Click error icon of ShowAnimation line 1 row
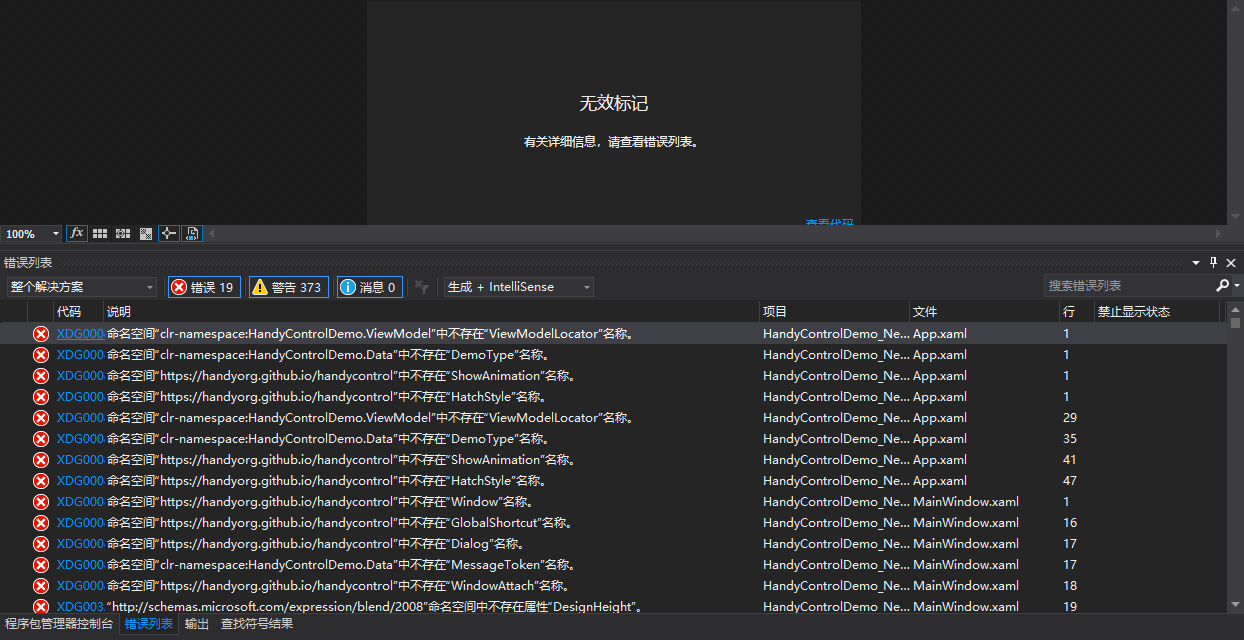Screen dimensions: 1244x640 tap(41, 376)
